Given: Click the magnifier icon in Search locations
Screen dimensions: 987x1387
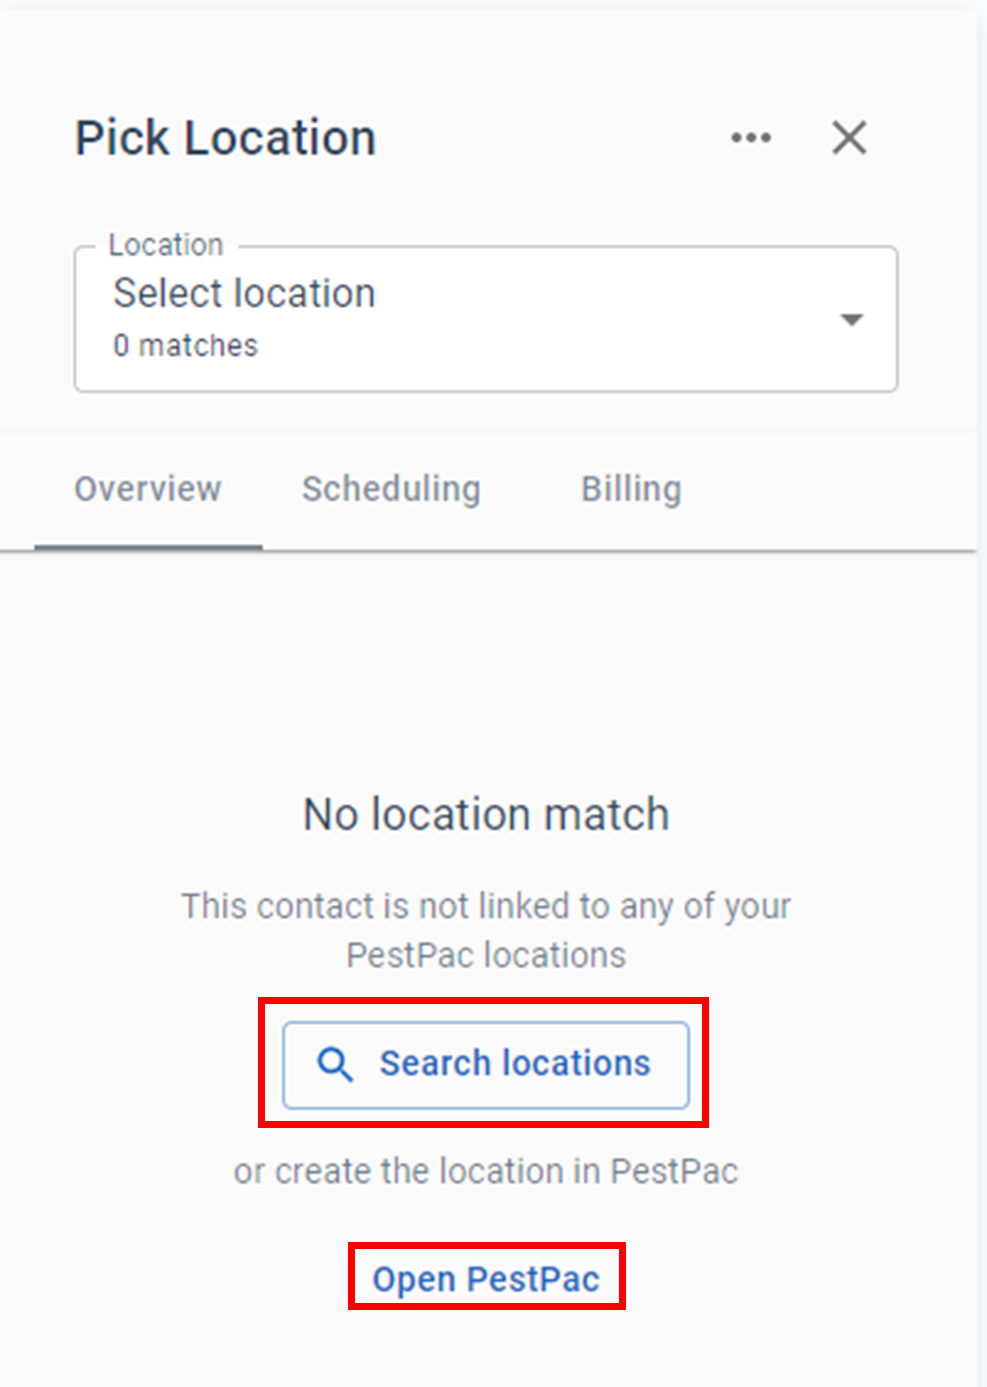Looking at the screenshot, I should [x=335, y=1064].
